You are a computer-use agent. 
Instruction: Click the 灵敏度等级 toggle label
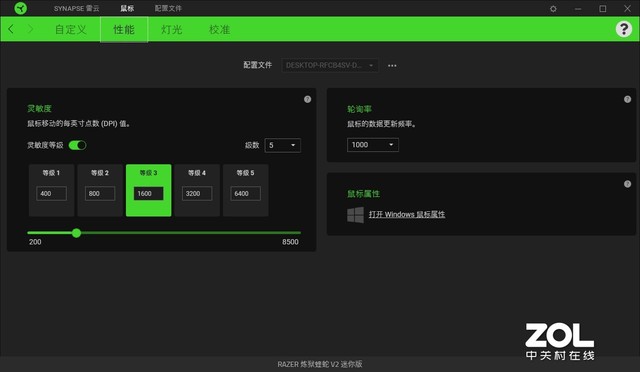pos(45,145)
